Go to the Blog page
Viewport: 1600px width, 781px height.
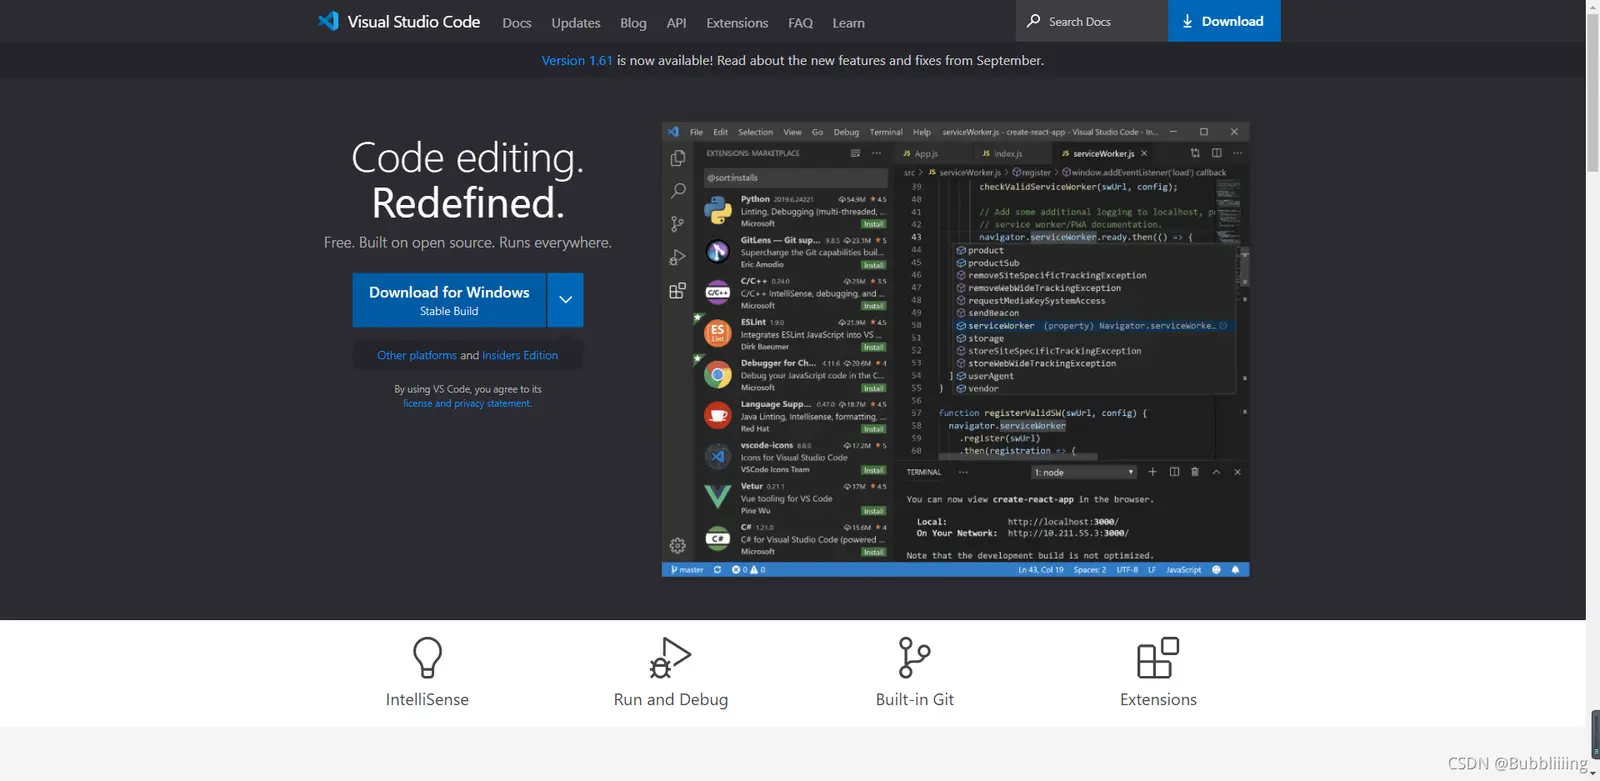[633, 23]
